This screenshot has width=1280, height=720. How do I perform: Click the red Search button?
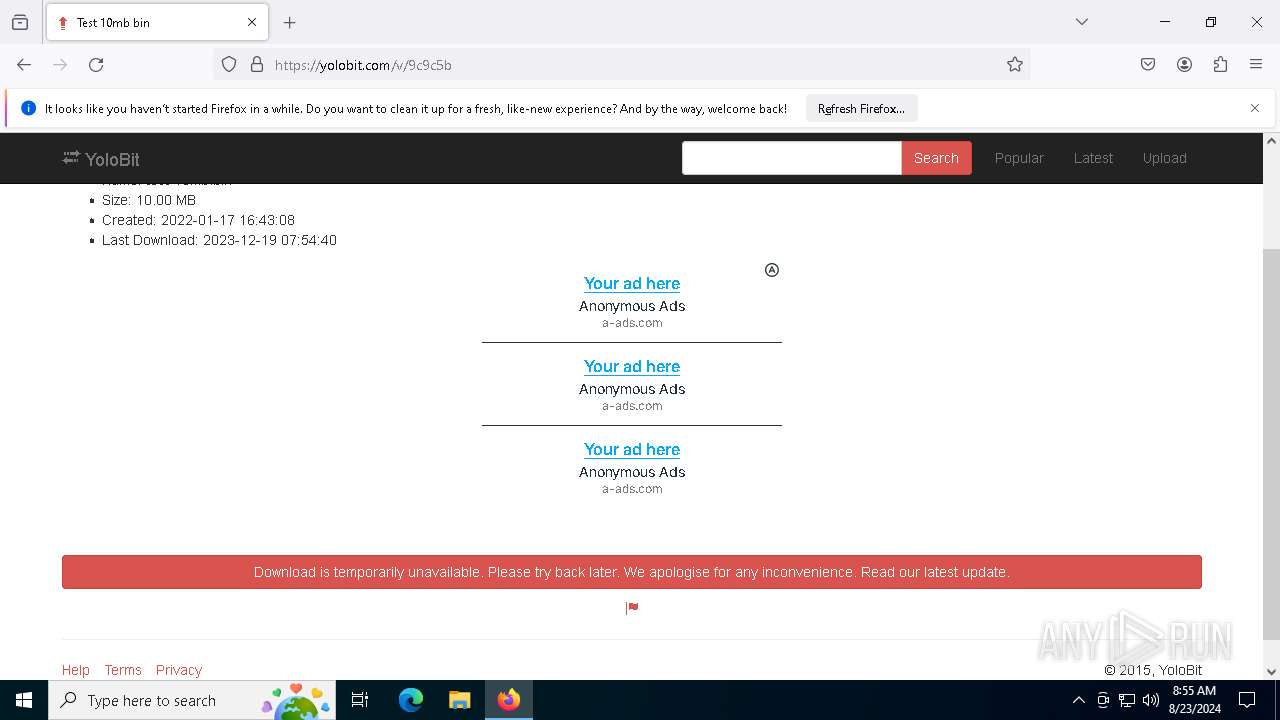tap(936, 158)
